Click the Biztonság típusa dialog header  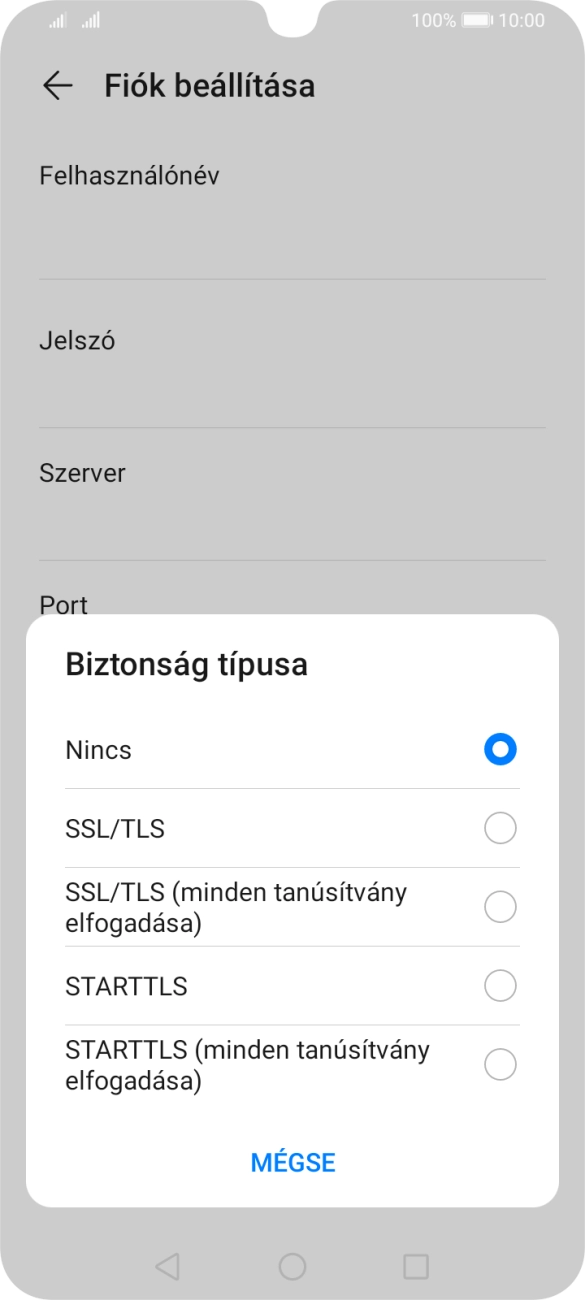click(187, 663)
